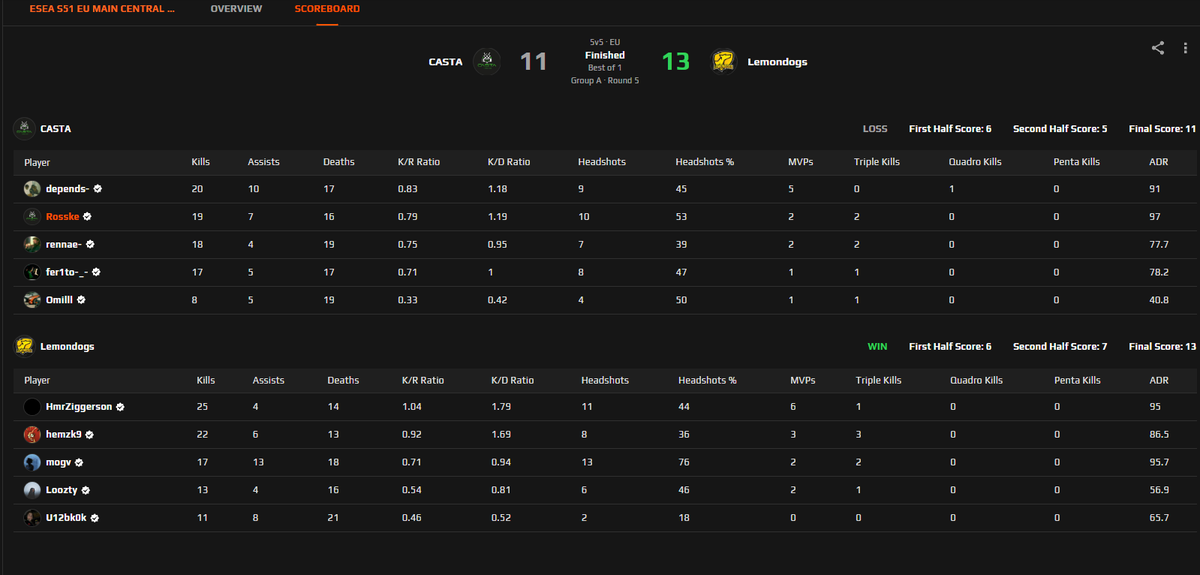Click mogv's headshot percentage 76

click(x=684, y=462)
